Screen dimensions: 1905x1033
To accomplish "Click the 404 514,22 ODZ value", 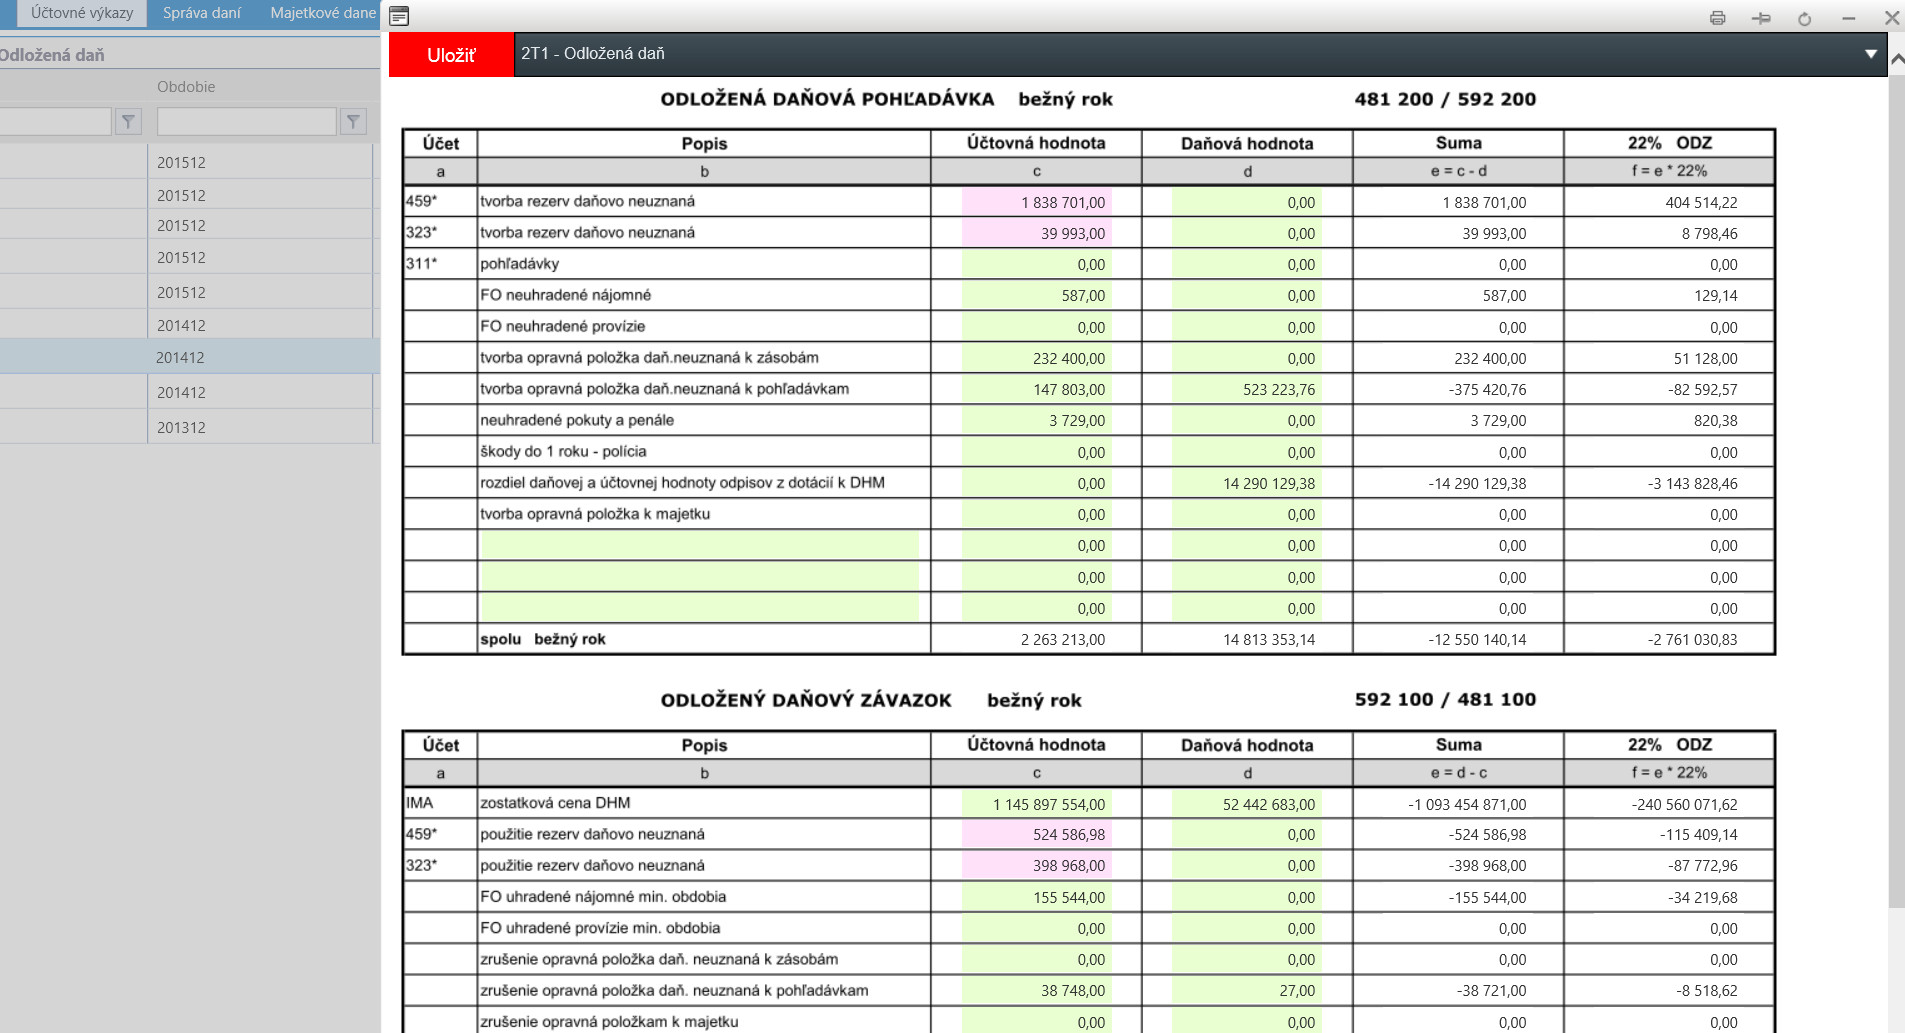I will click(1701, 202).
